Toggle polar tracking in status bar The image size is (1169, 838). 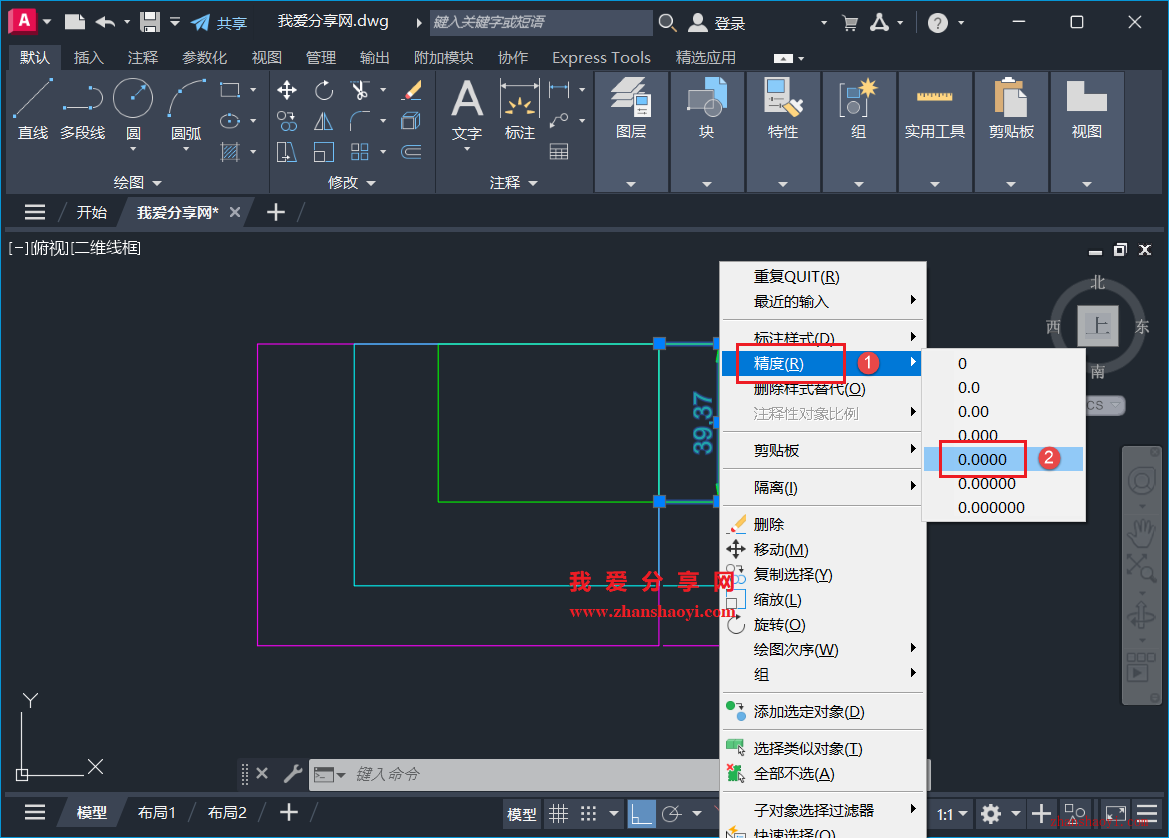point(672,813)
